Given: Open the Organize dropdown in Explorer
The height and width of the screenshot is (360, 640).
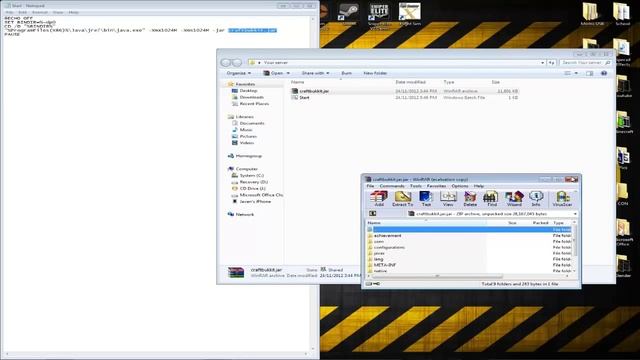Looking at the screenshot, I should [239, 73].
